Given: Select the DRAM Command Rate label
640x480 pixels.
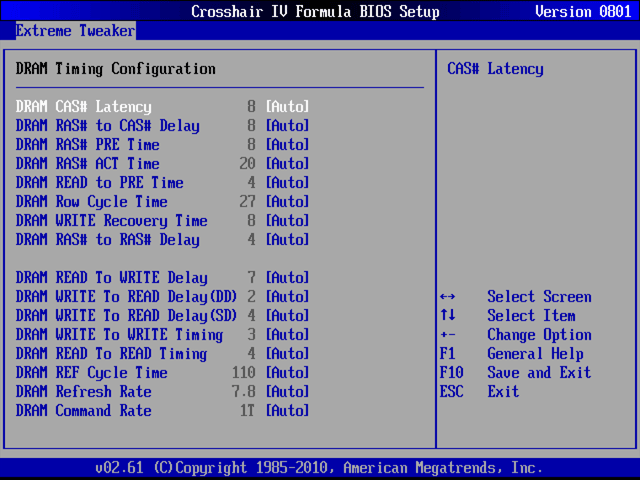Looking at the screenshot, I should click(x=84, y=410).
